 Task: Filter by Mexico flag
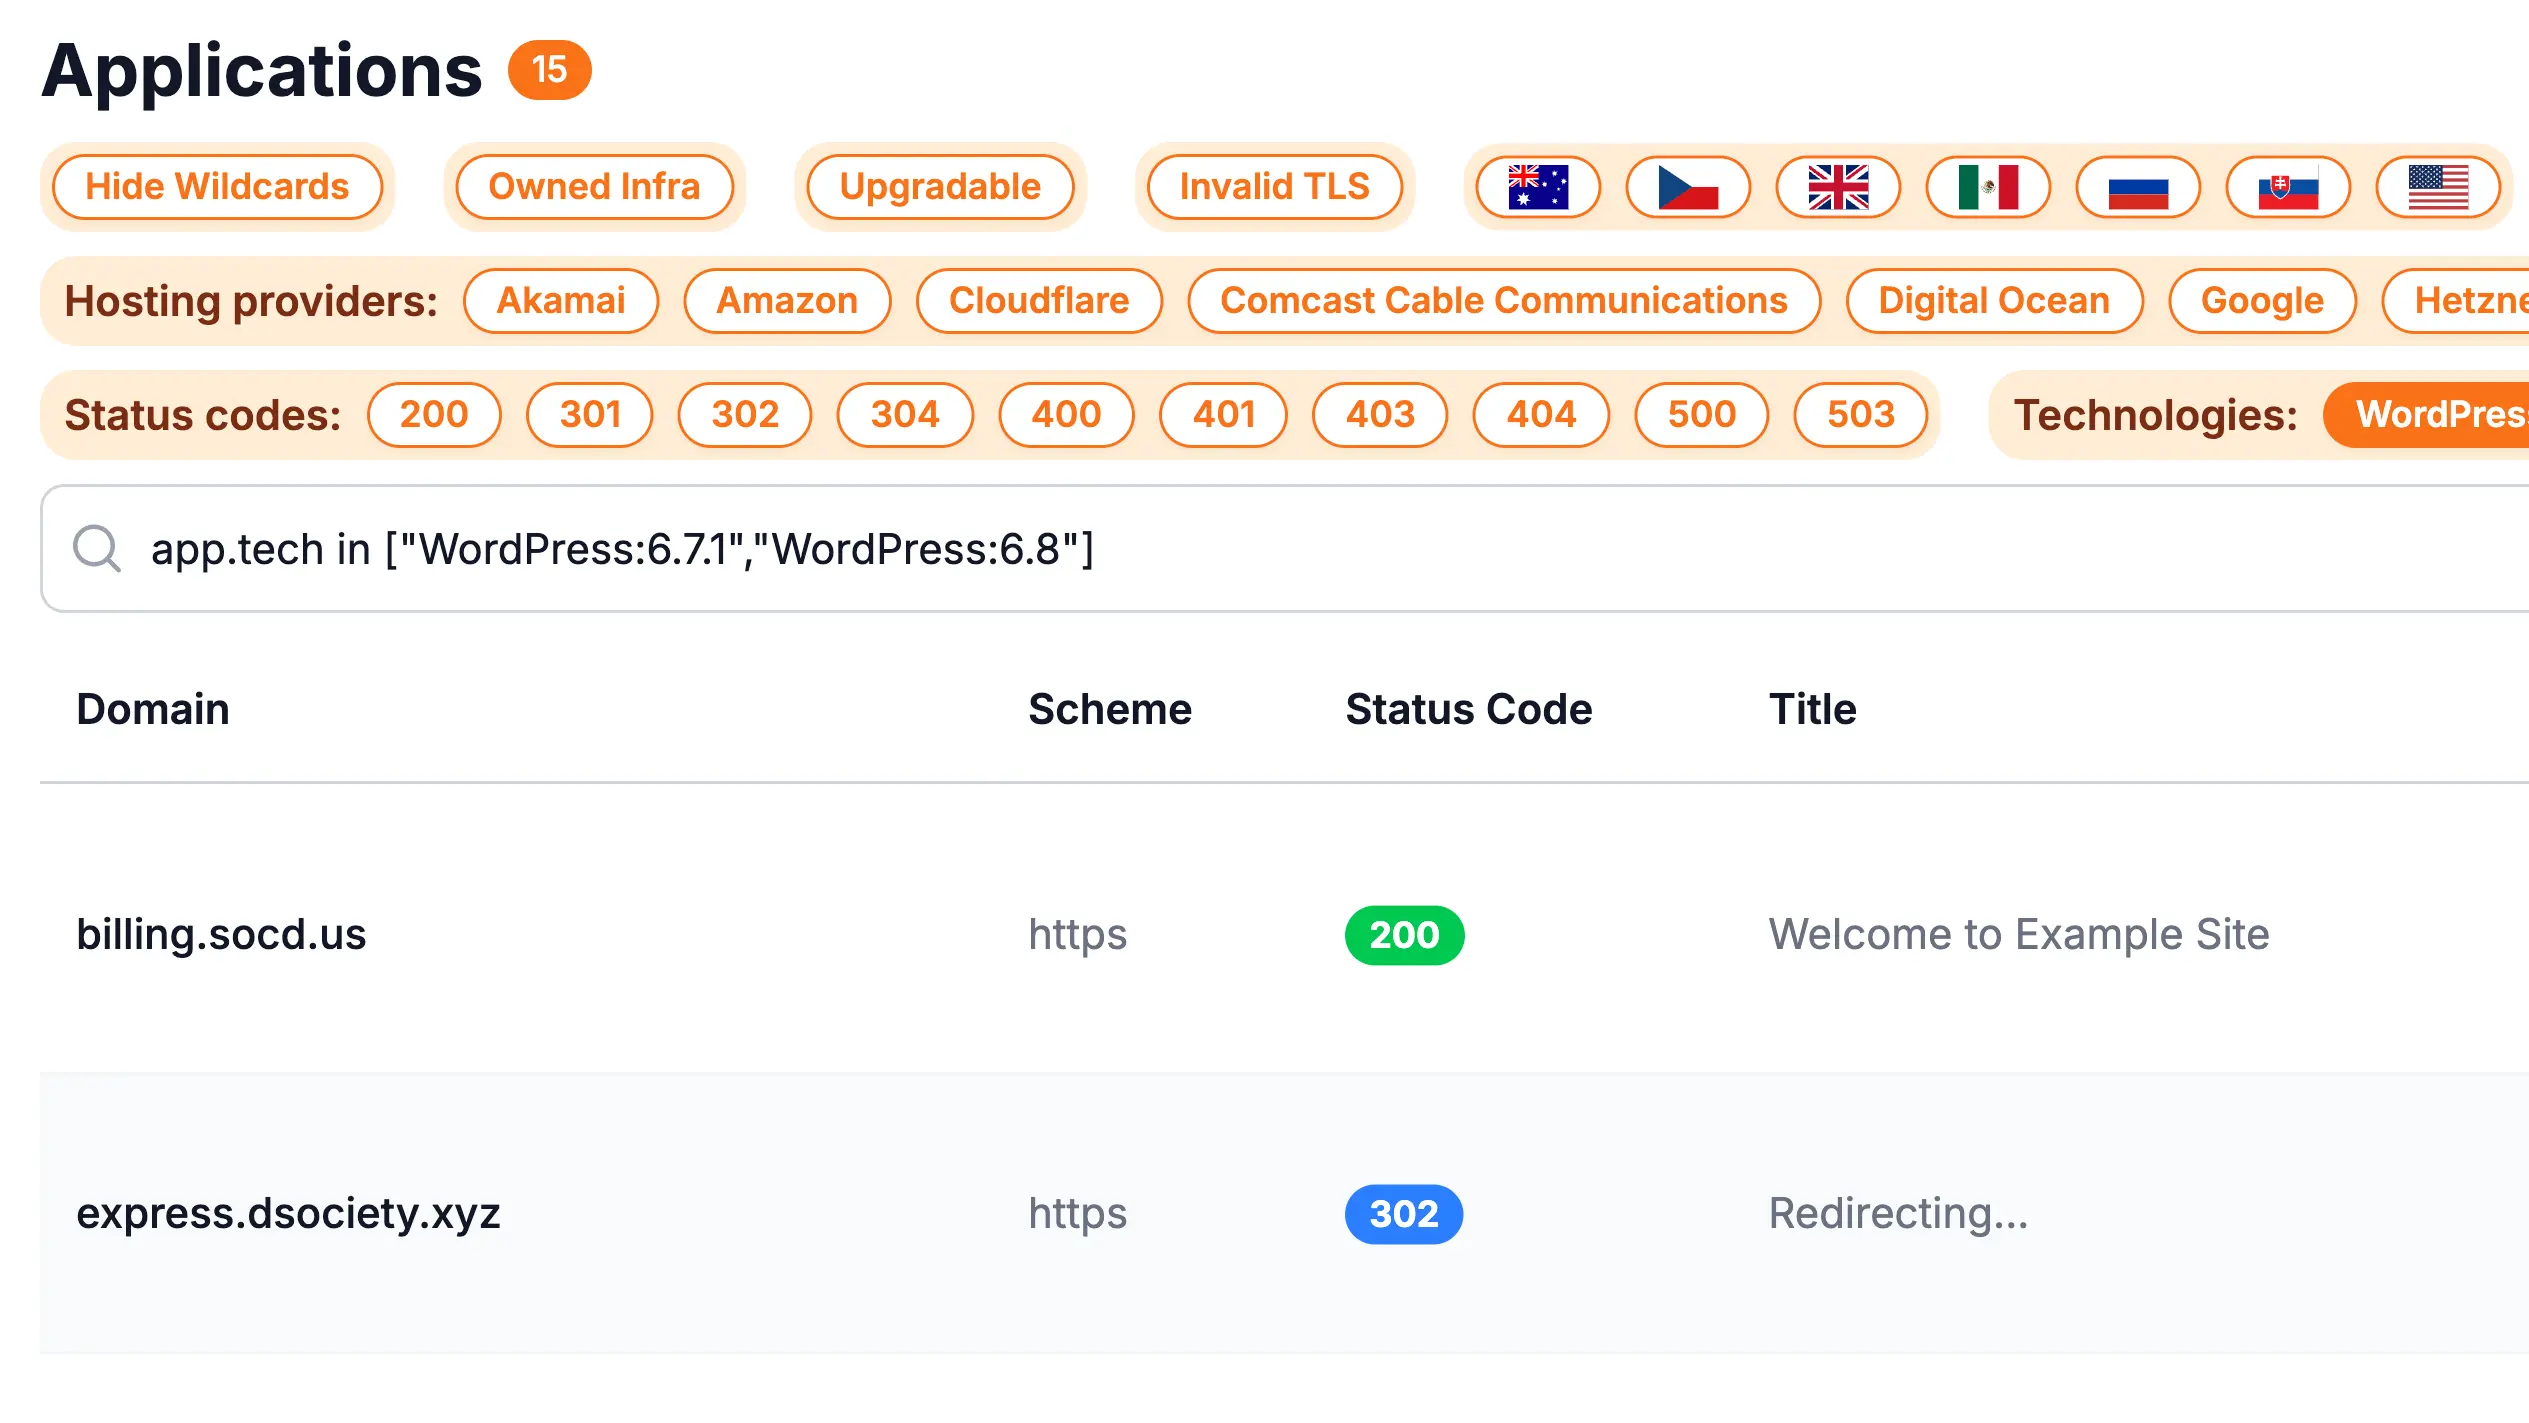coord(1988,187)
